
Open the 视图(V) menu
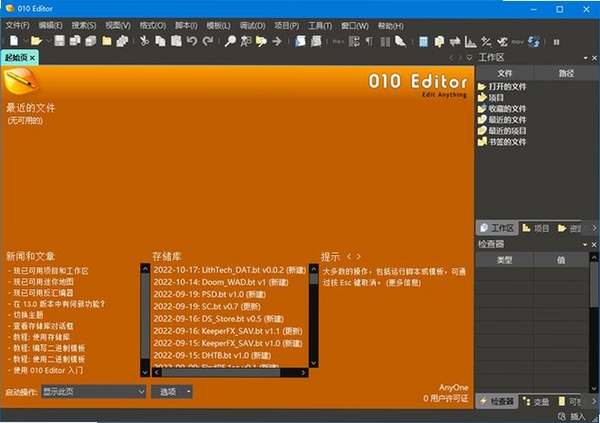pyautogui.click(x=118, y=26)
